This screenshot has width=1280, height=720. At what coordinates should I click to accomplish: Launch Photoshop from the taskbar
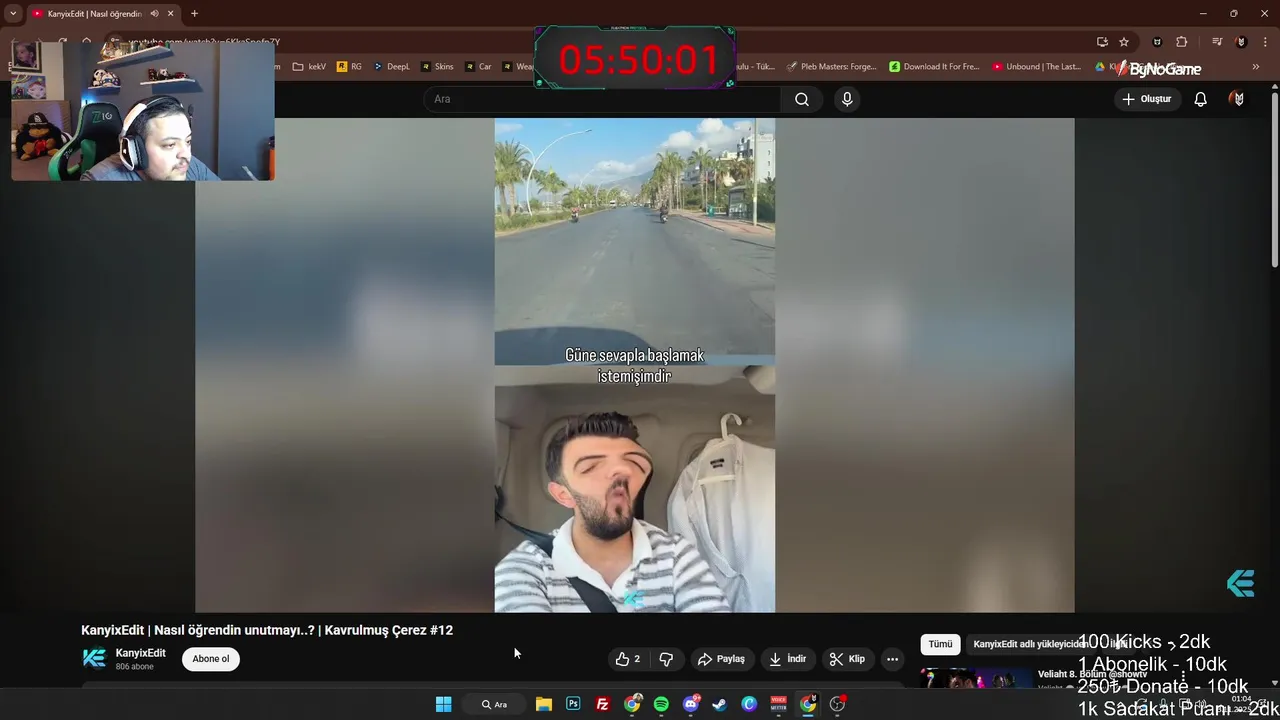[x=573, y=704]
